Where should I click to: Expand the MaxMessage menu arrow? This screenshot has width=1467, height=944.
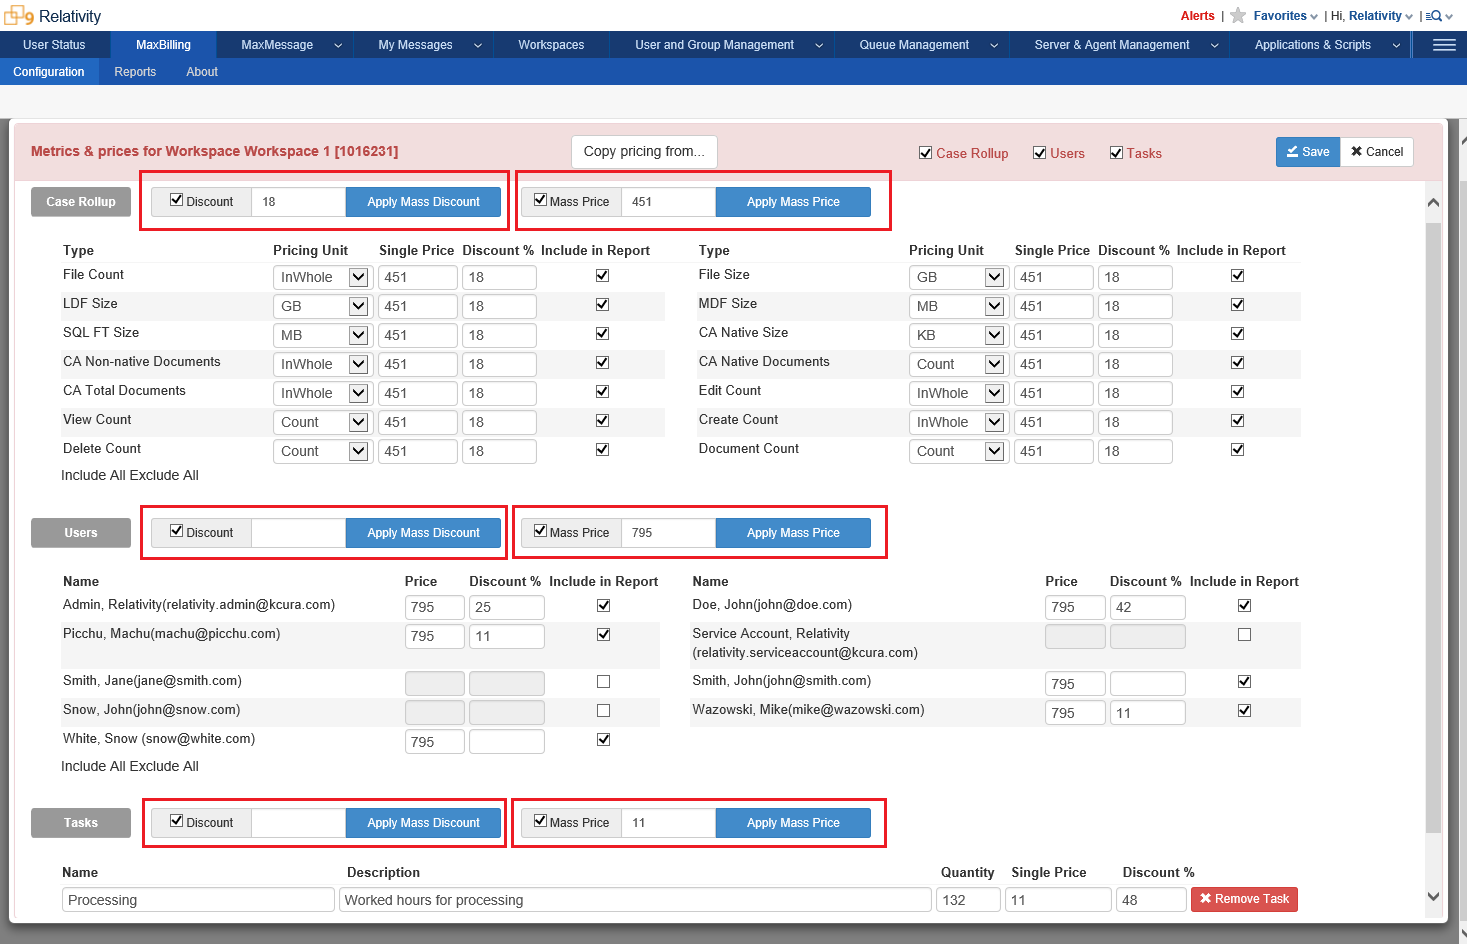click(x=338, y=45)
